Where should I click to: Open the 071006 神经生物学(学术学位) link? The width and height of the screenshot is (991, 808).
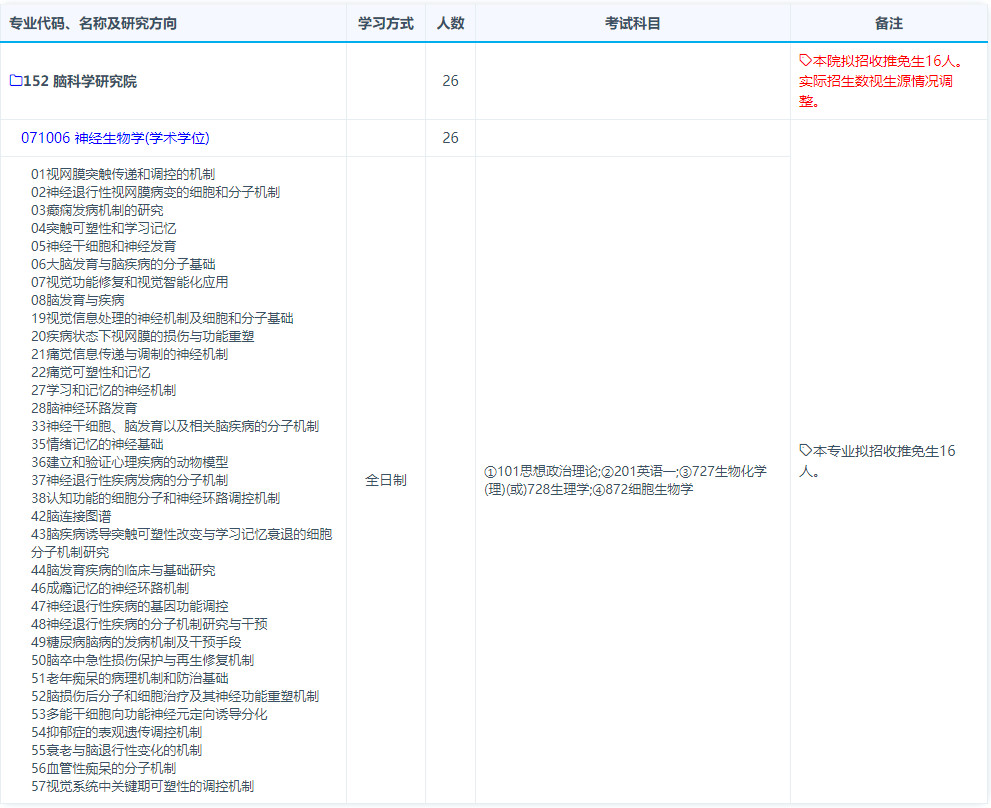[x=115, y=138]
